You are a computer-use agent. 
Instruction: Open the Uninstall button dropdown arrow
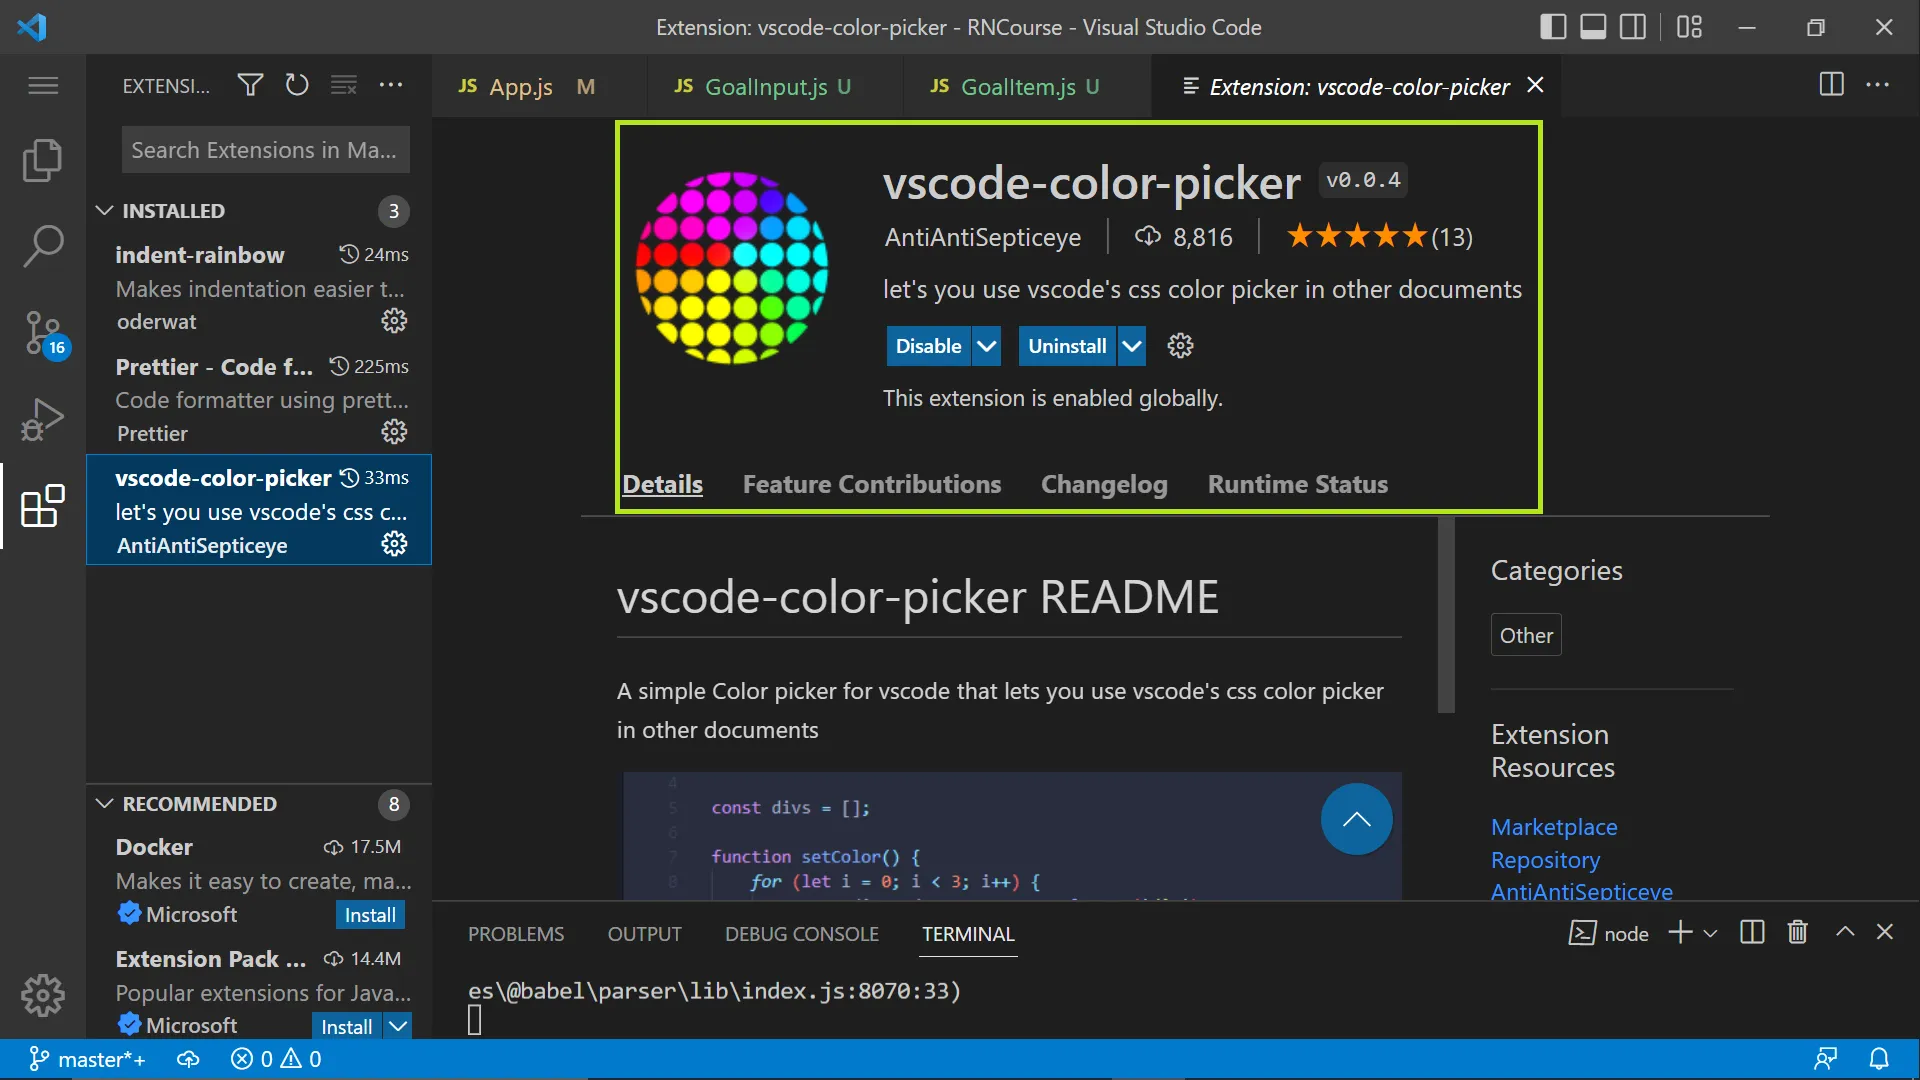pos(1131,346)
